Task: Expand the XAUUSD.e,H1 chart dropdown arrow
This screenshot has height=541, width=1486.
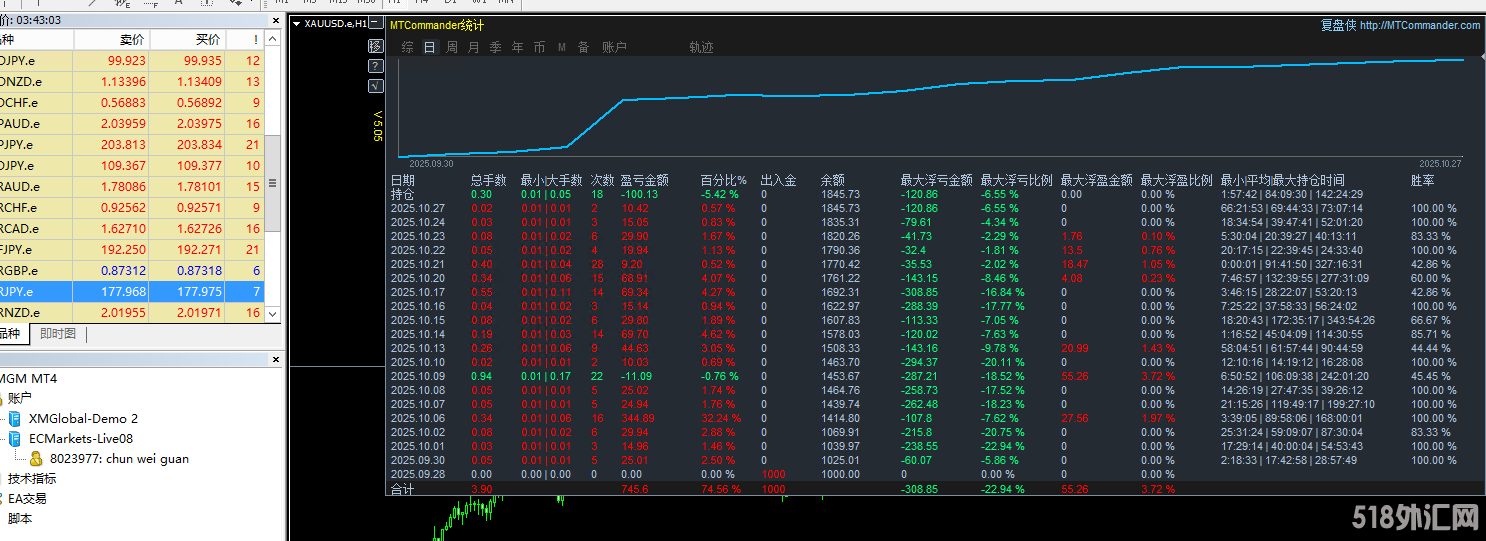Action: click(x=297, y=23)
